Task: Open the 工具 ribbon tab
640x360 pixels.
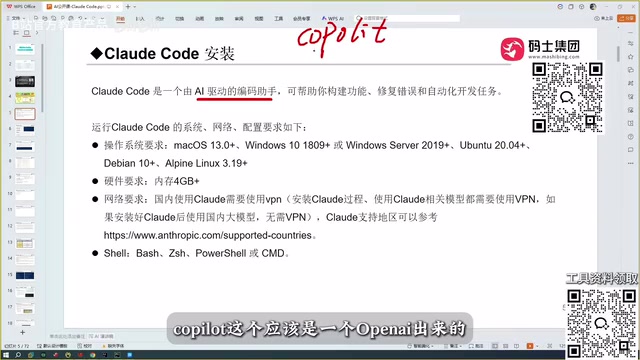Action: point(279,19)
